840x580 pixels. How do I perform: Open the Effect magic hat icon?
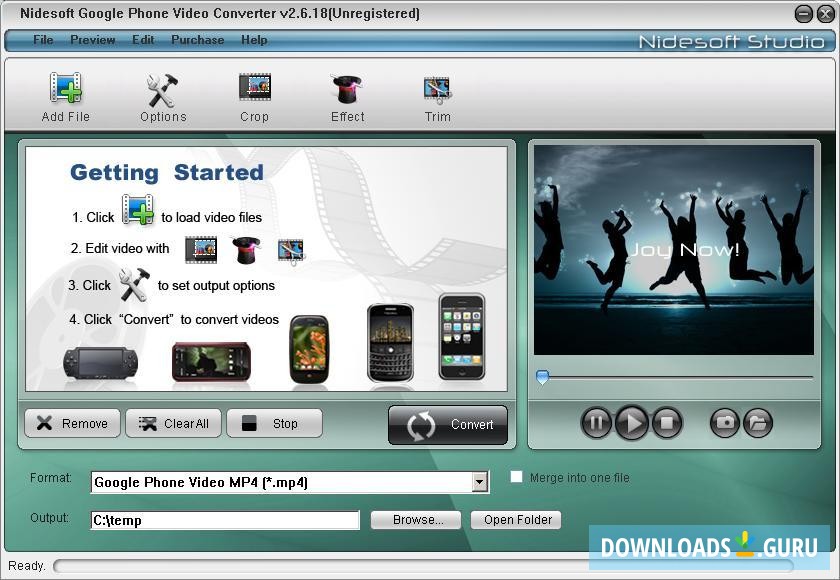347,91
